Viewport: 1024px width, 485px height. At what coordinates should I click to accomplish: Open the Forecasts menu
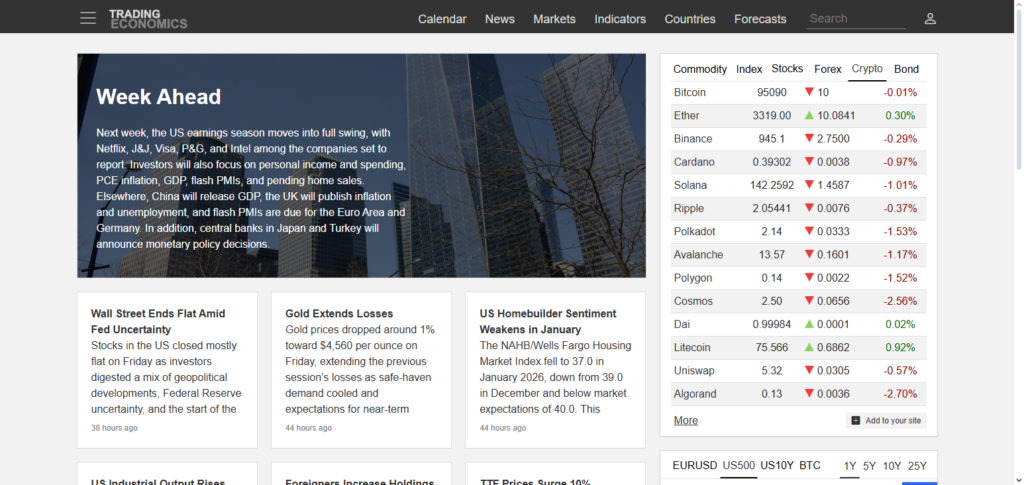[760, 19]
